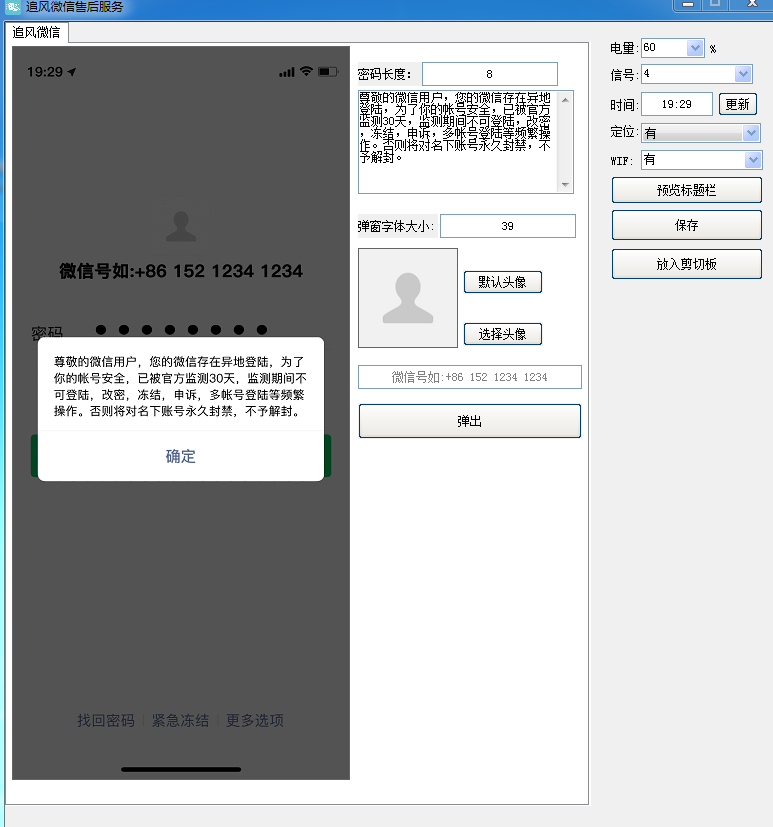The height and width of the screenshot is (827, 773).
Task: Click 确定 in the phone preview dialog
Action: coord(180,456)
